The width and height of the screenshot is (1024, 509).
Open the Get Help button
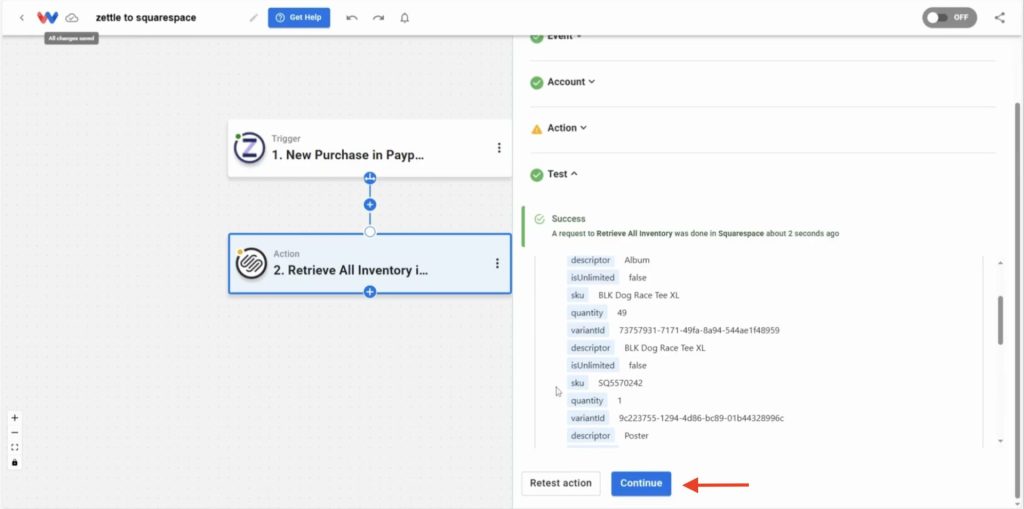point(299,18)
